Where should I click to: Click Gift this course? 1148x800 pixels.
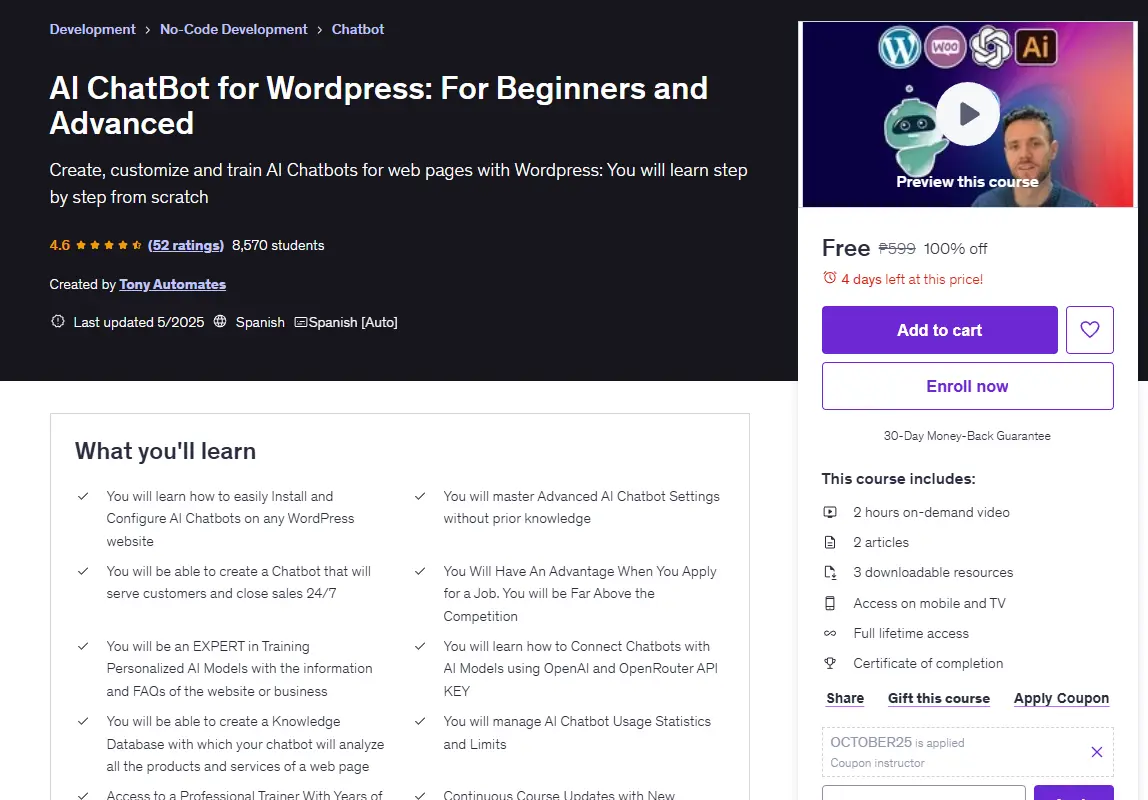click(x=939, y=698)
